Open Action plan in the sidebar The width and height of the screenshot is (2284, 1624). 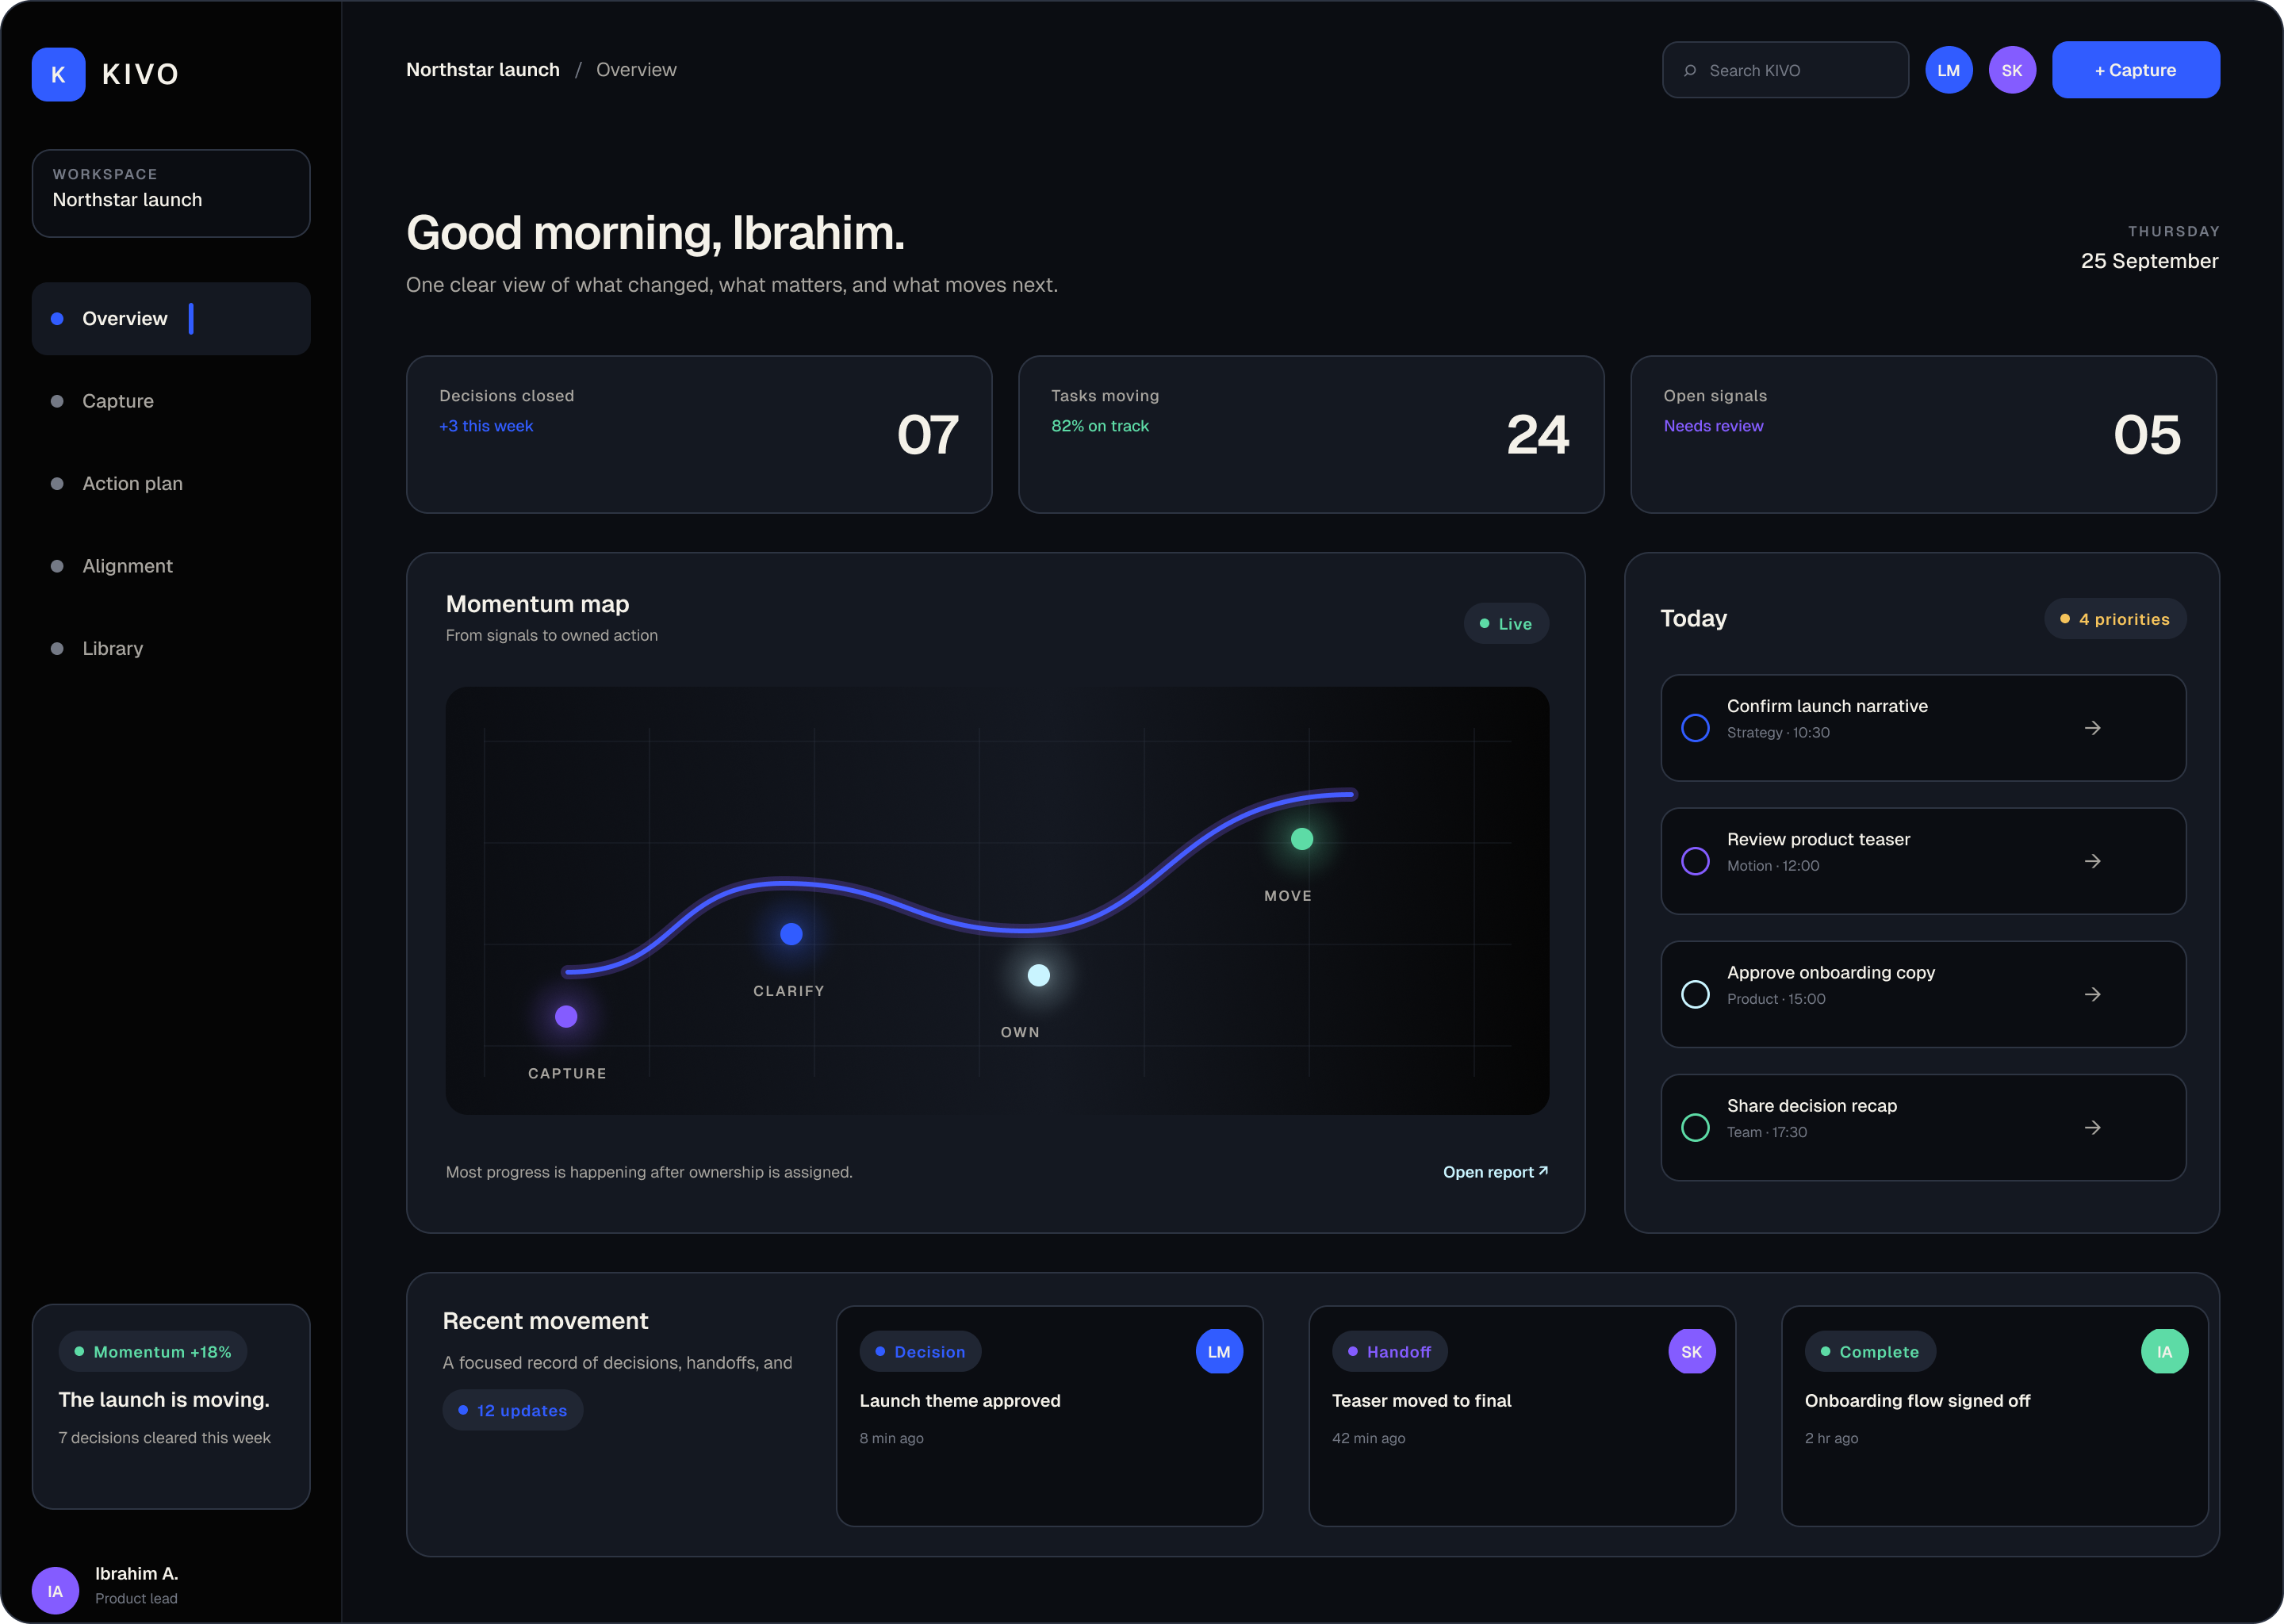[x=171, y=484]
